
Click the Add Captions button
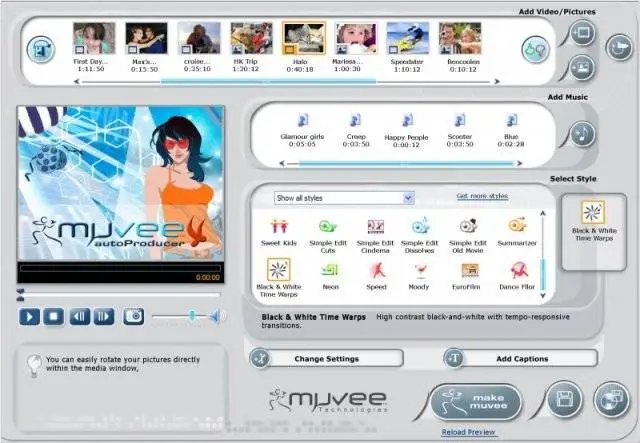[x=521, y=359]
